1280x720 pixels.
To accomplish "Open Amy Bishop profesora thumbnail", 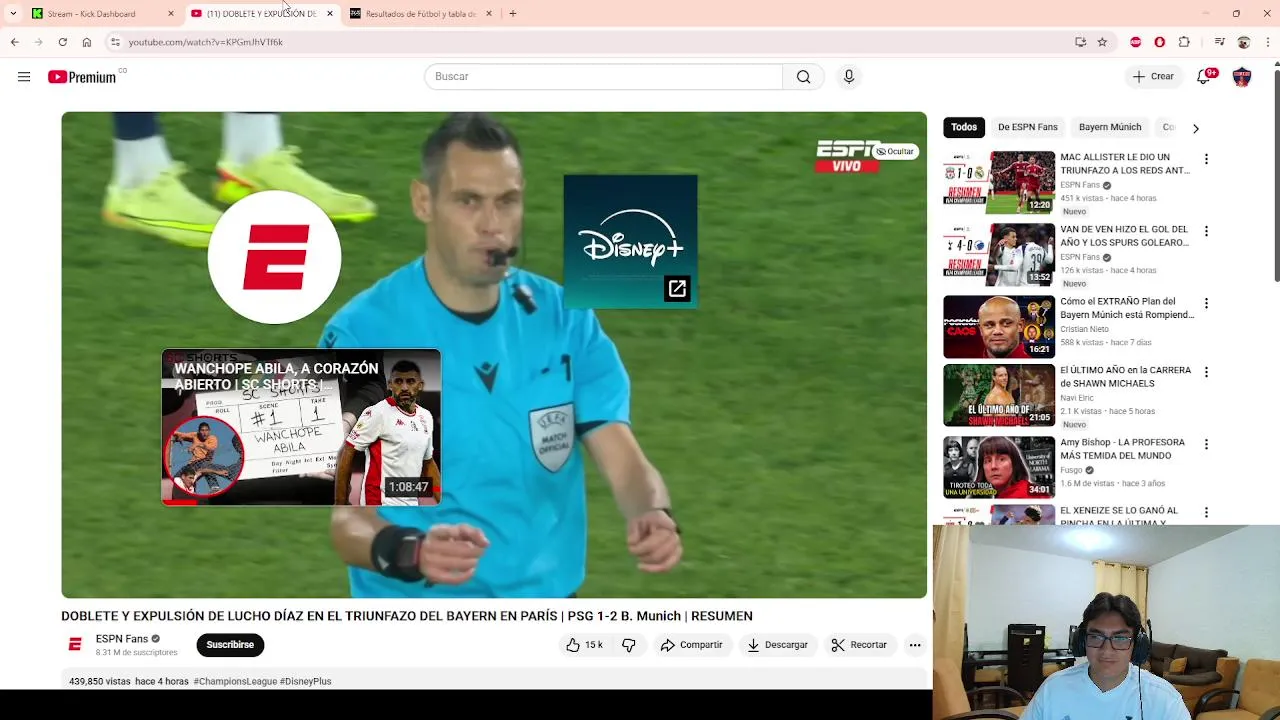I will (x=999, y=467).
